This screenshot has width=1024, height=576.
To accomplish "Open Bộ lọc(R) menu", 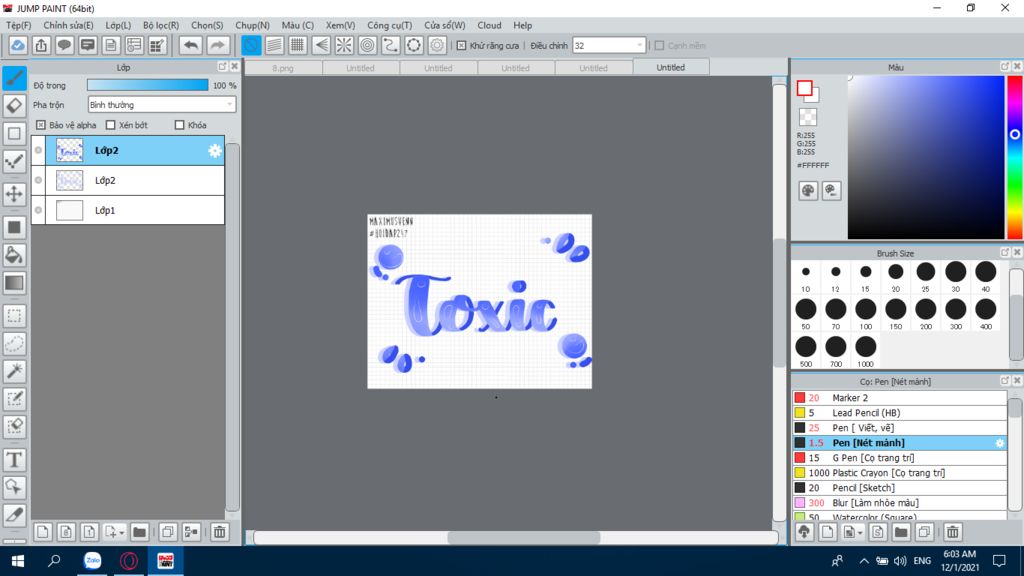I will (161, 25).
